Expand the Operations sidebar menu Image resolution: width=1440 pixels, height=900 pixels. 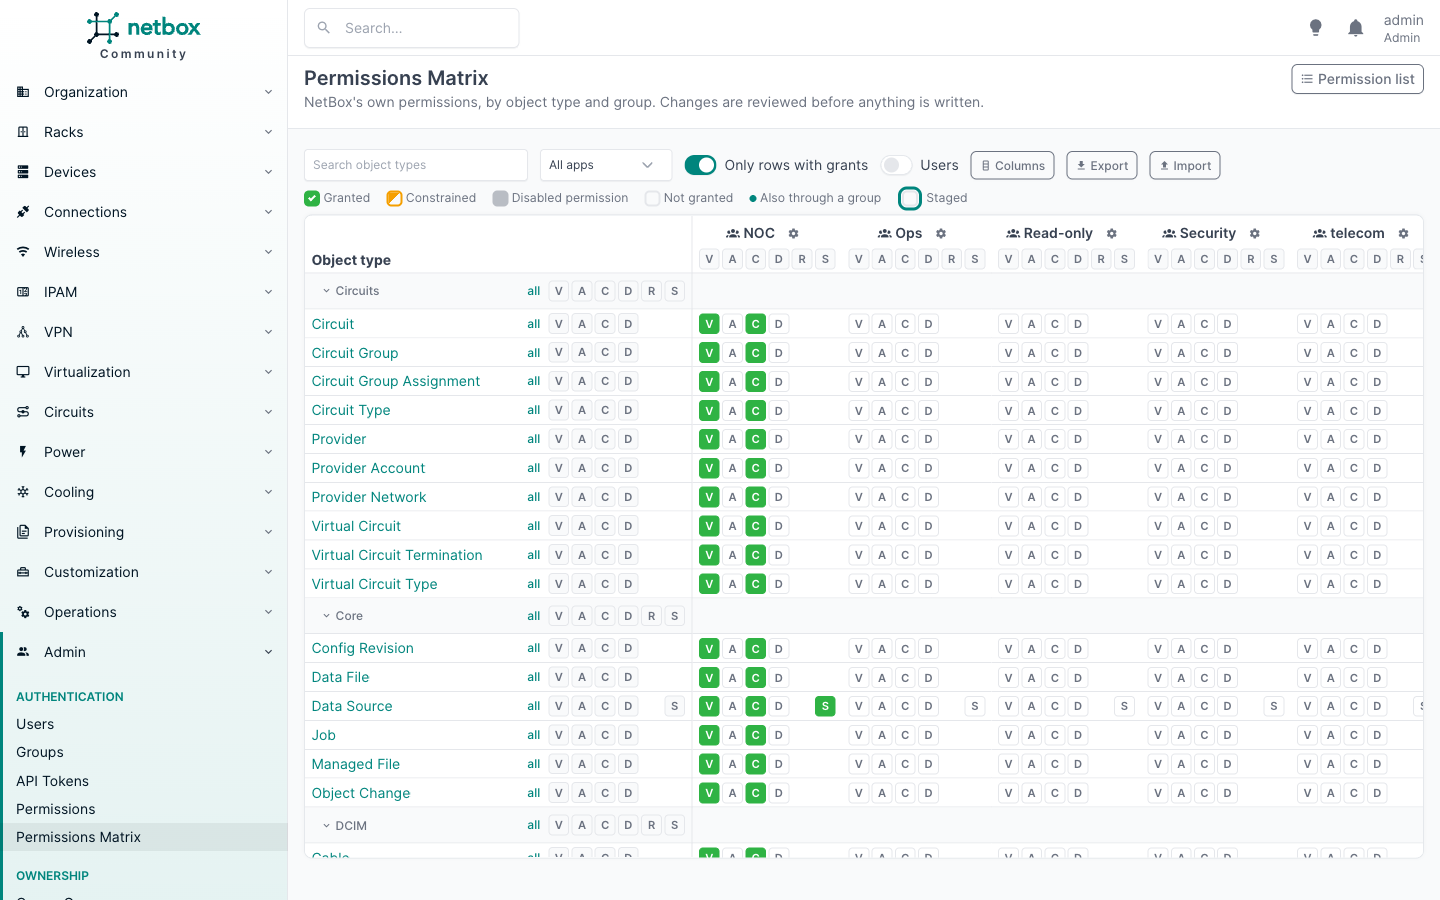click(x=144, y=612)
